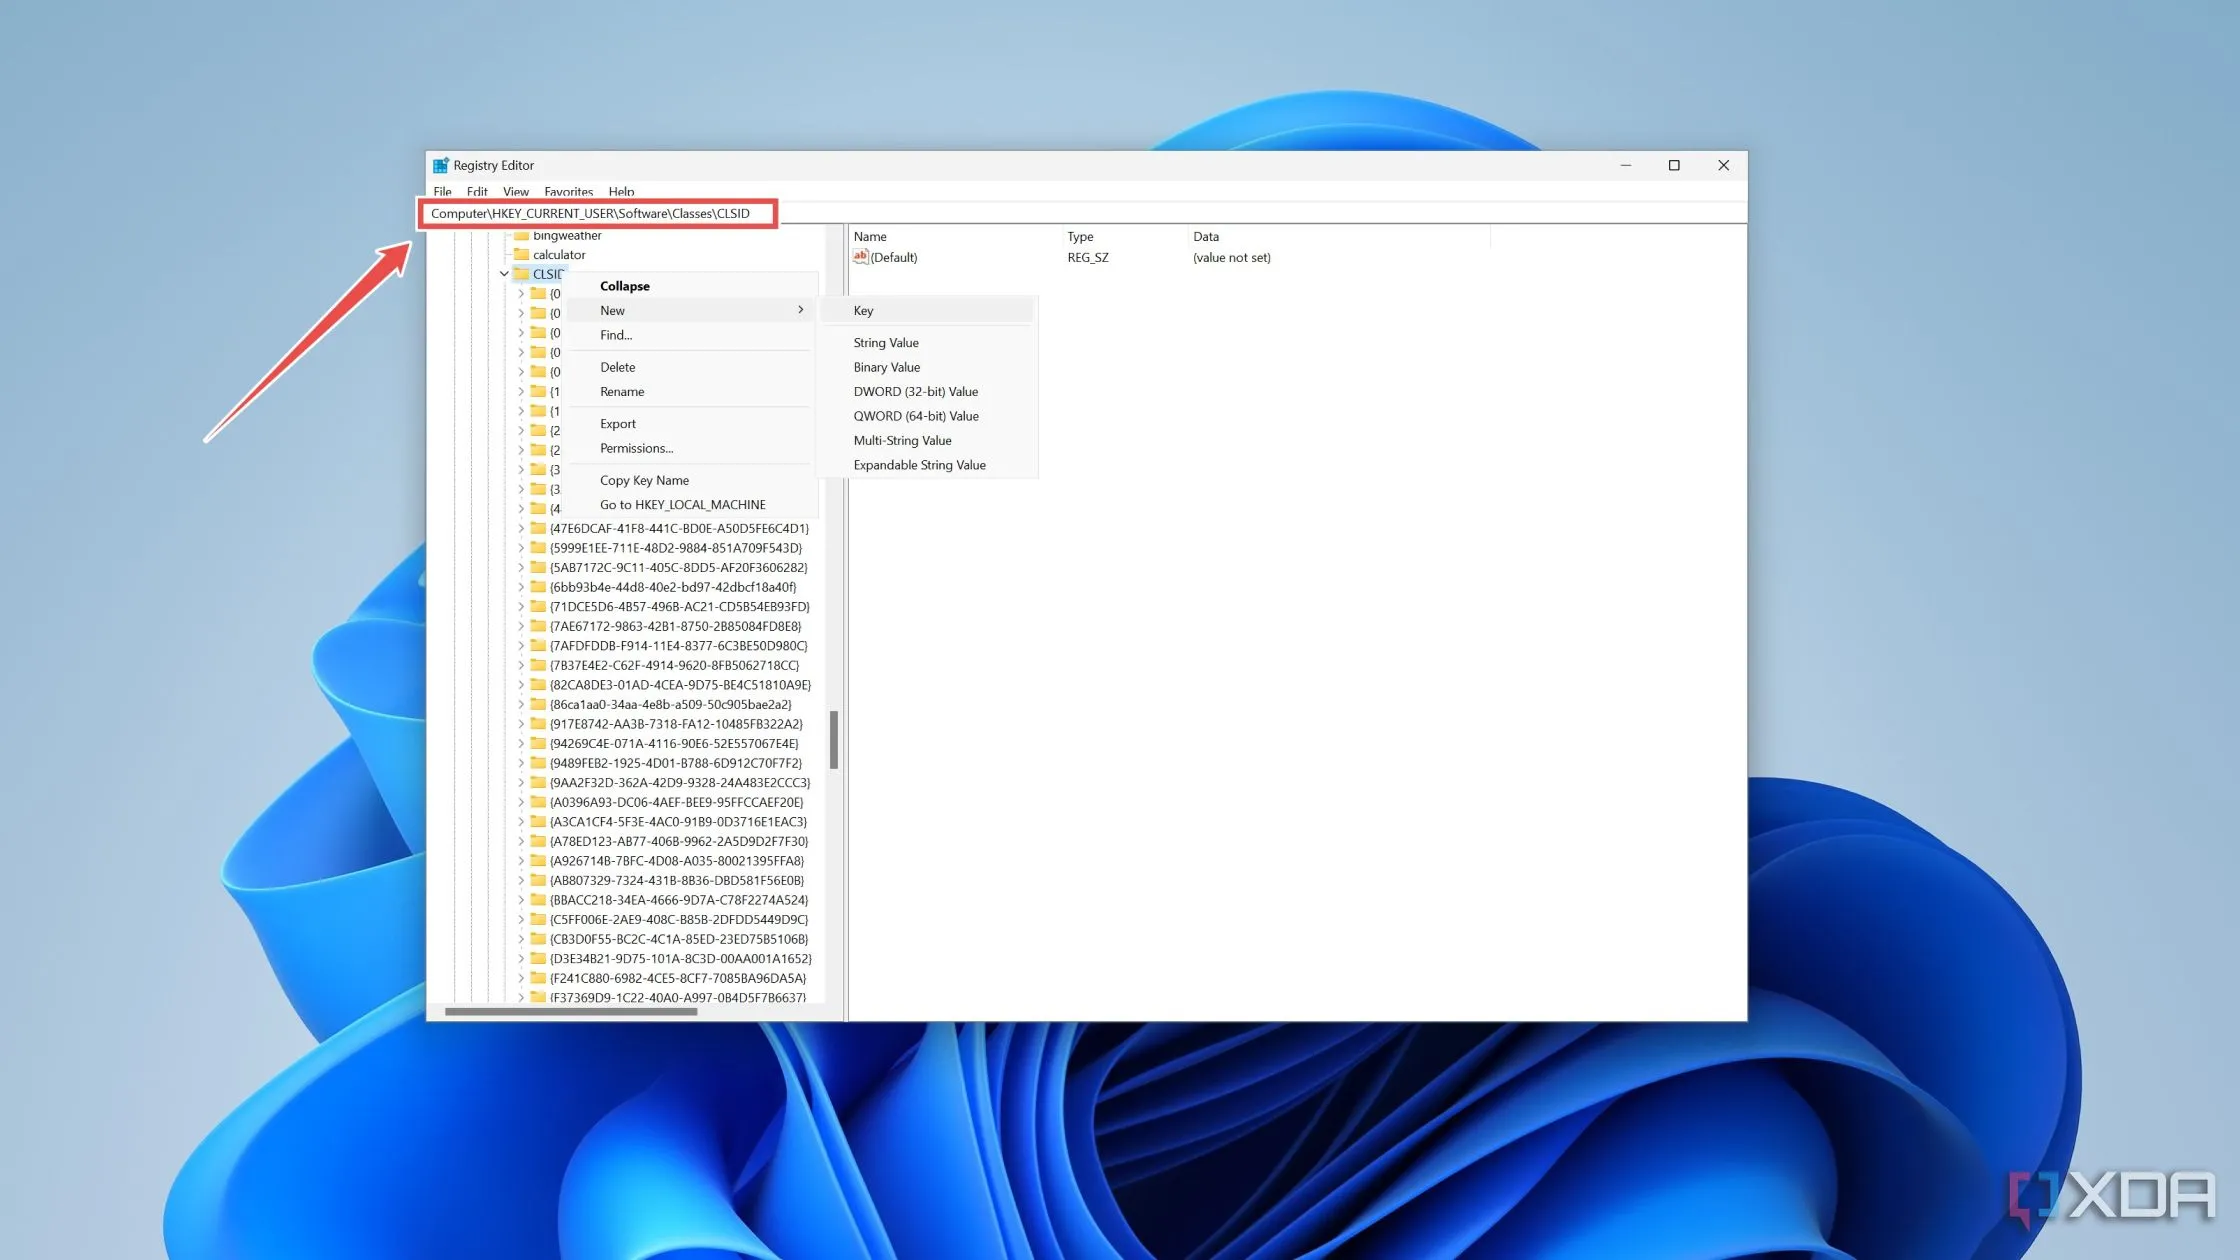Screen dimensions: 2240x1260
Task: Click the REG_SZ 'ab' icon beside (Default)
Action: 861,257
